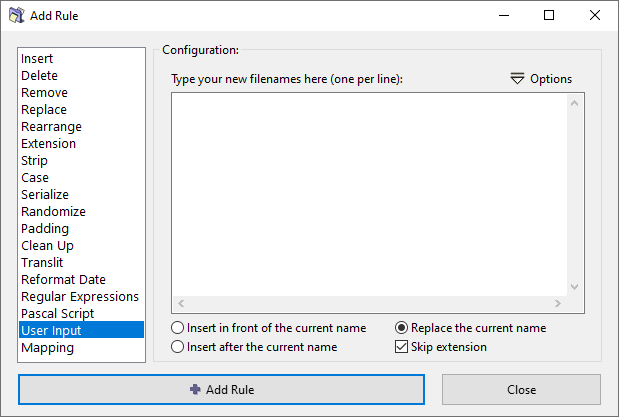Select the Insert rule type
Screen dimensions: 619x417
81,58
